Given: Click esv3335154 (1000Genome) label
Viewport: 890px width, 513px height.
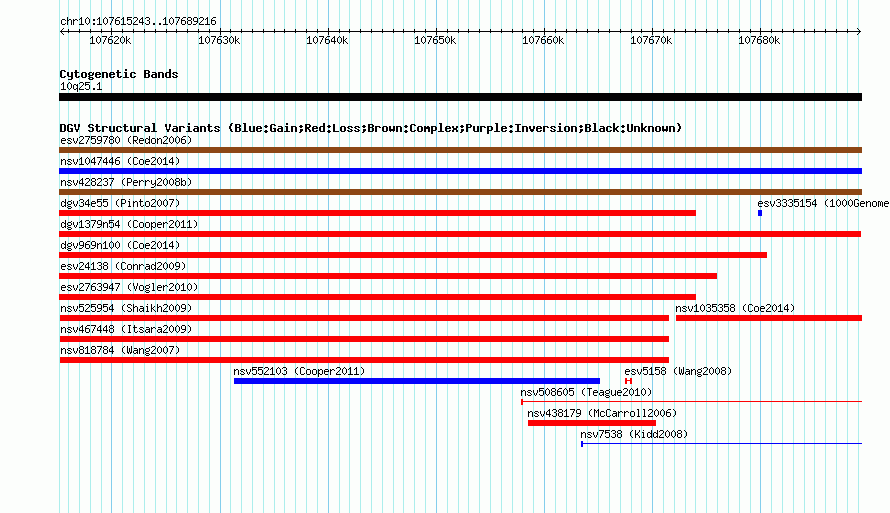Looking at the screenshot, I should pos(823,203).
